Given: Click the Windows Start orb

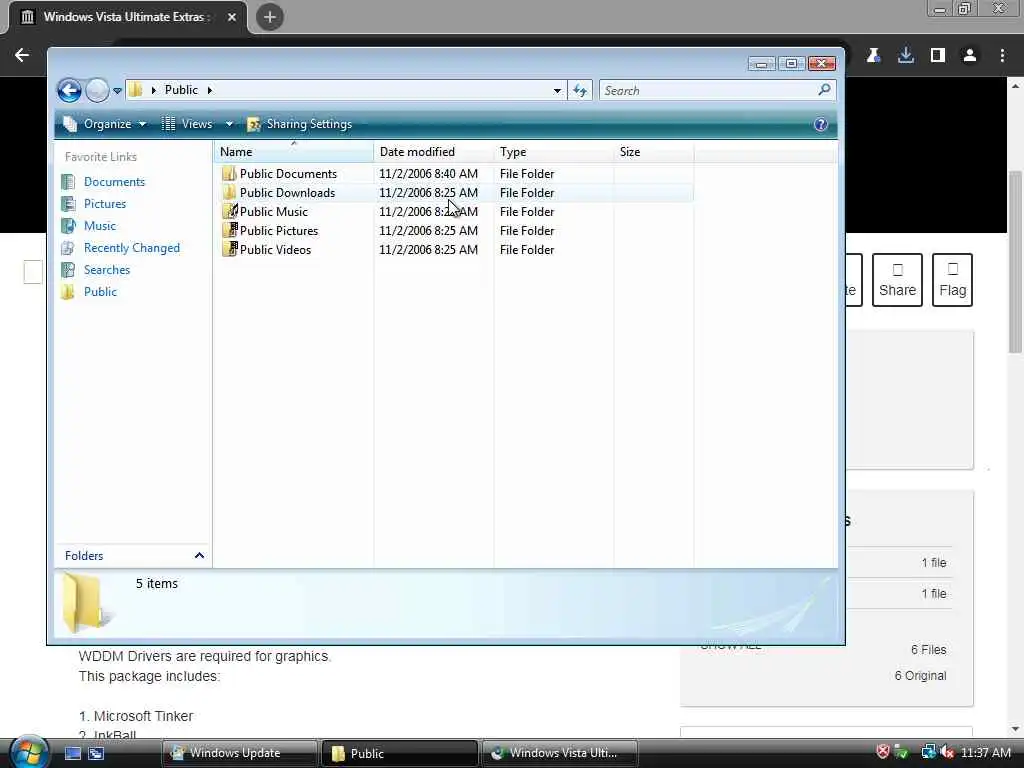Looking at the screenshot, I should pyautogui.click(x=29, y=751).
